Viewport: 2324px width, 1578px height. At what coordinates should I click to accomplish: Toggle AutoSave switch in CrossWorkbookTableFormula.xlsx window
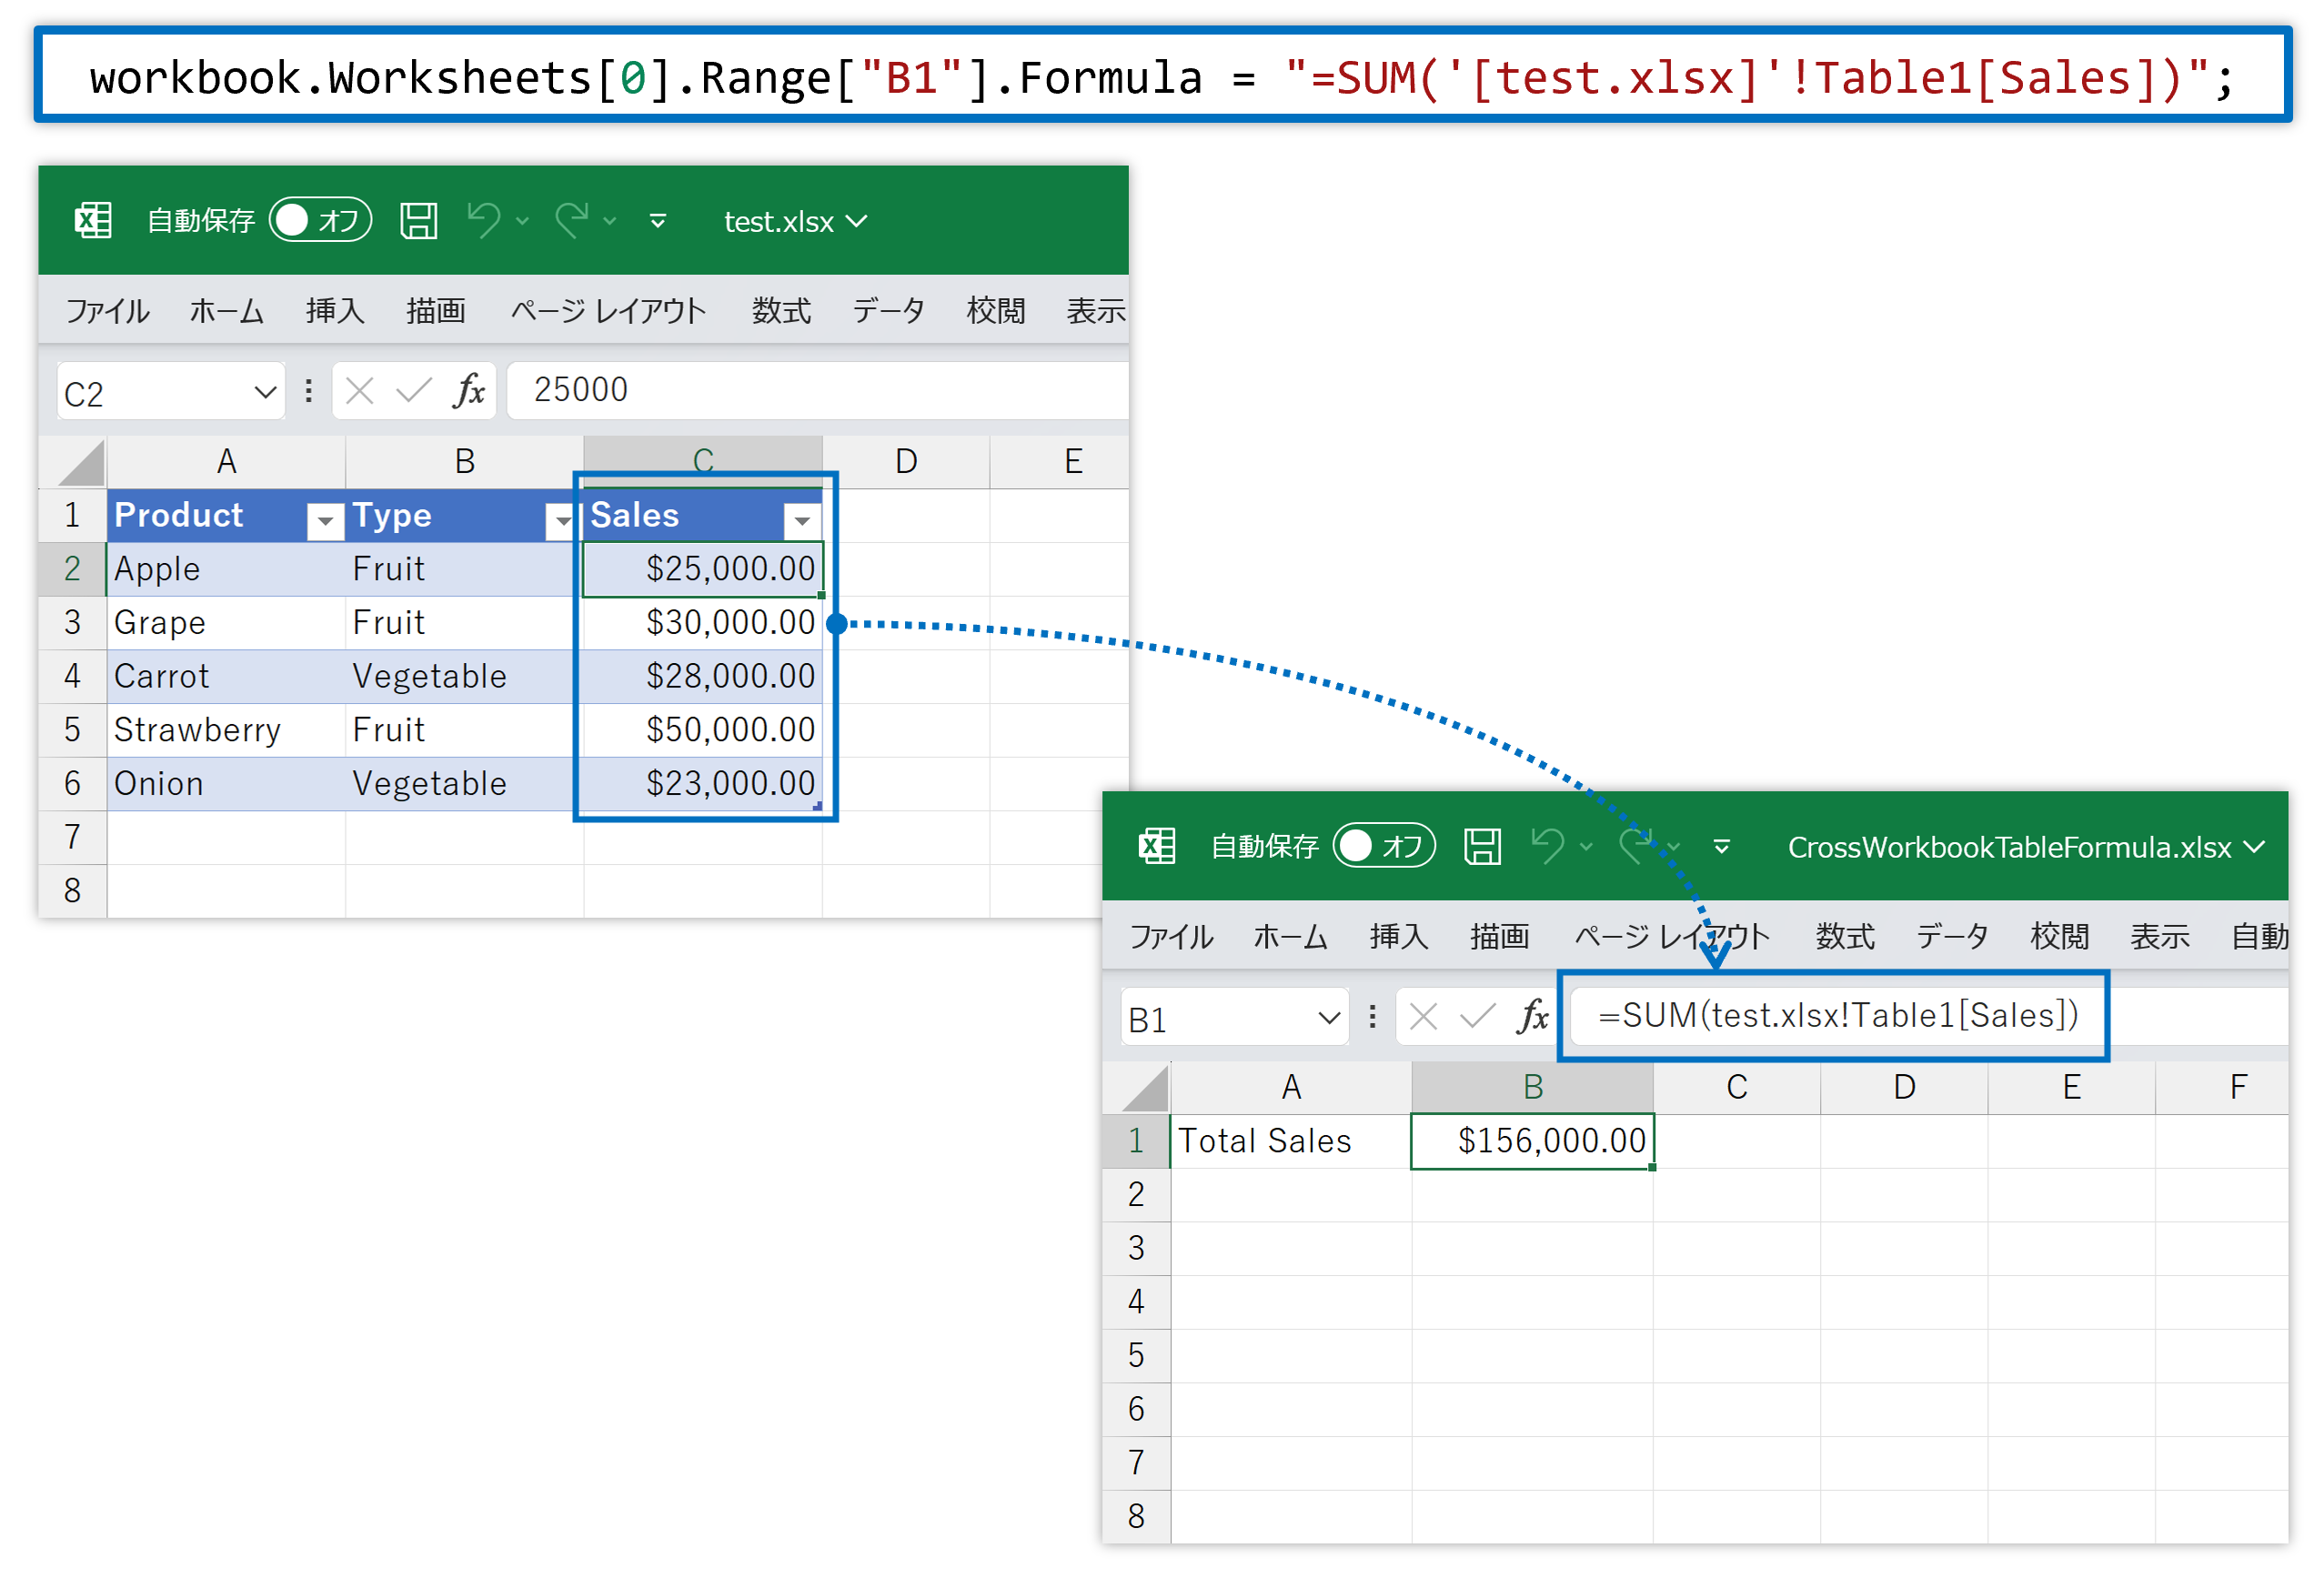1384,846
